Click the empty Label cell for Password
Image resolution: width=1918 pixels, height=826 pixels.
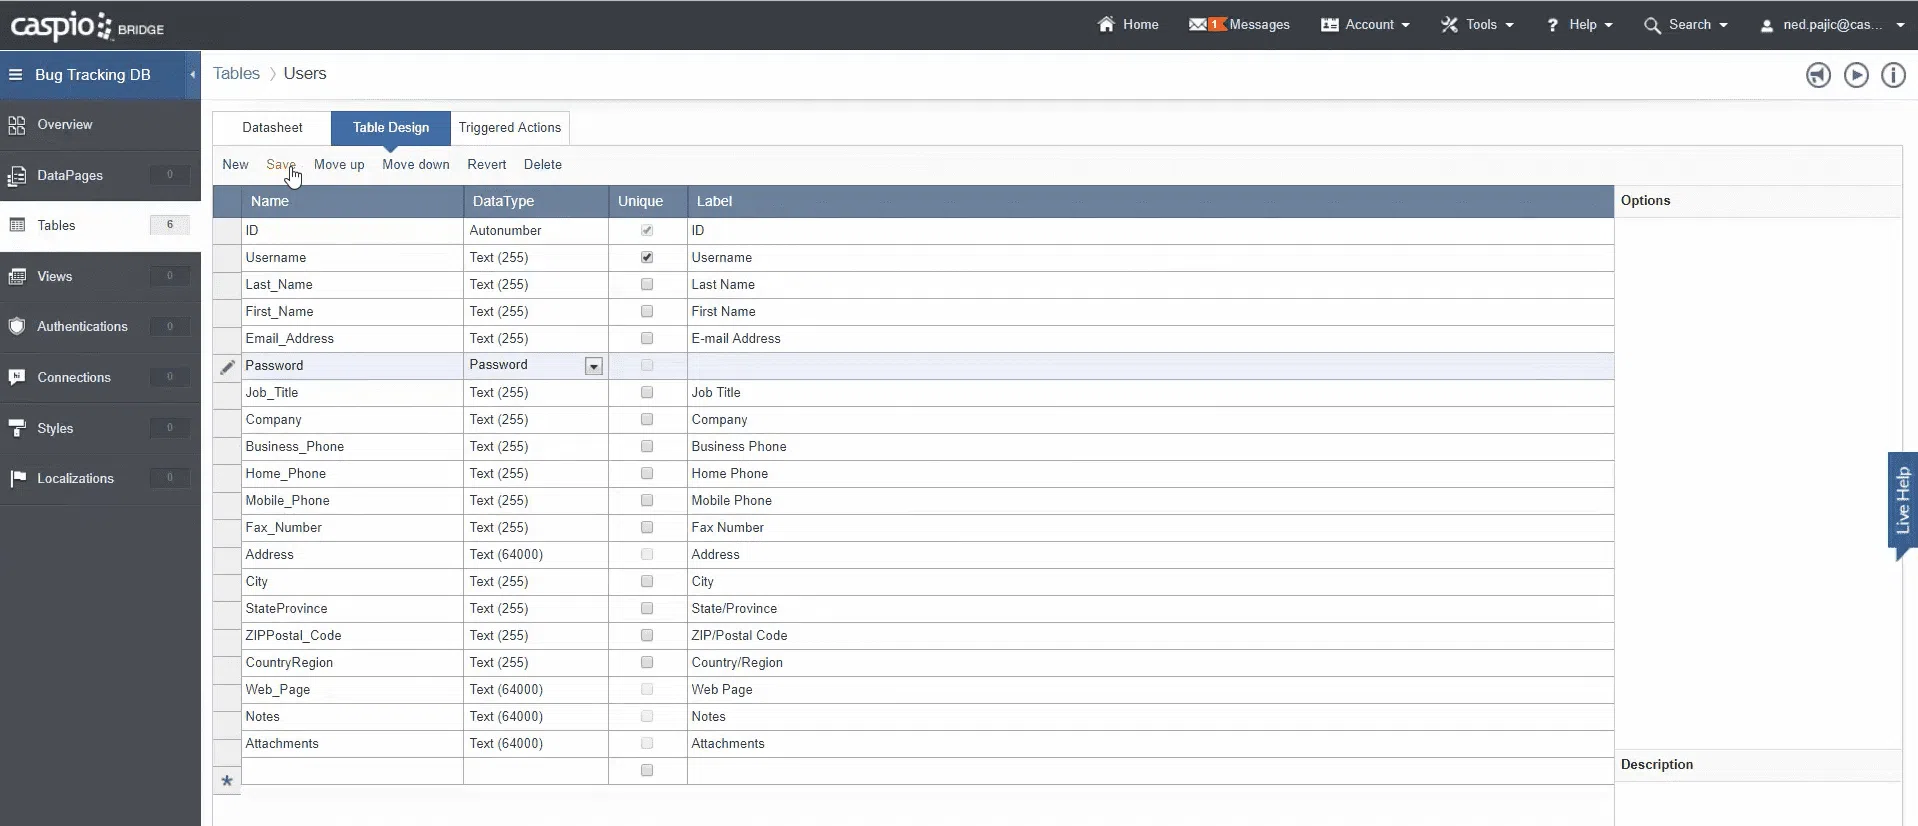(1150, 366)
